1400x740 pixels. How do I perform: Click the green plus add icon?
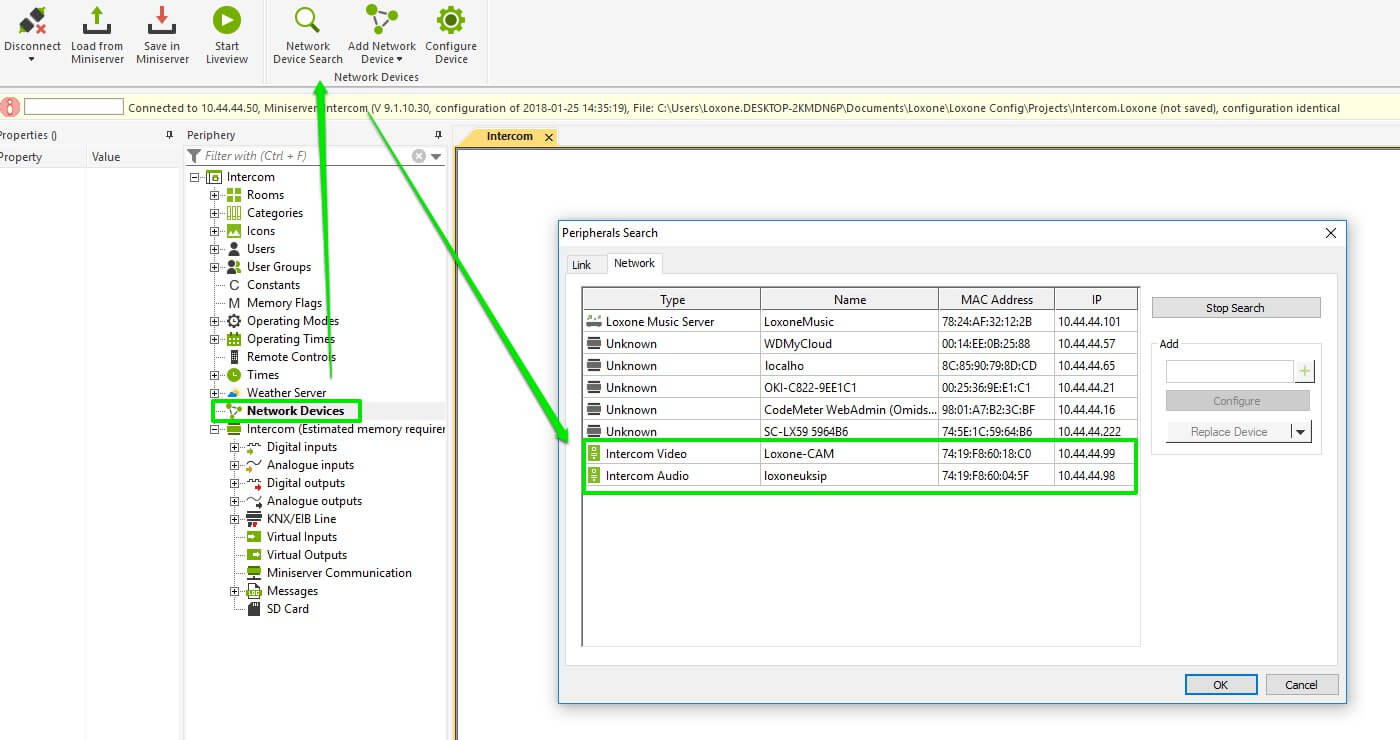(x=1304, y=372)
